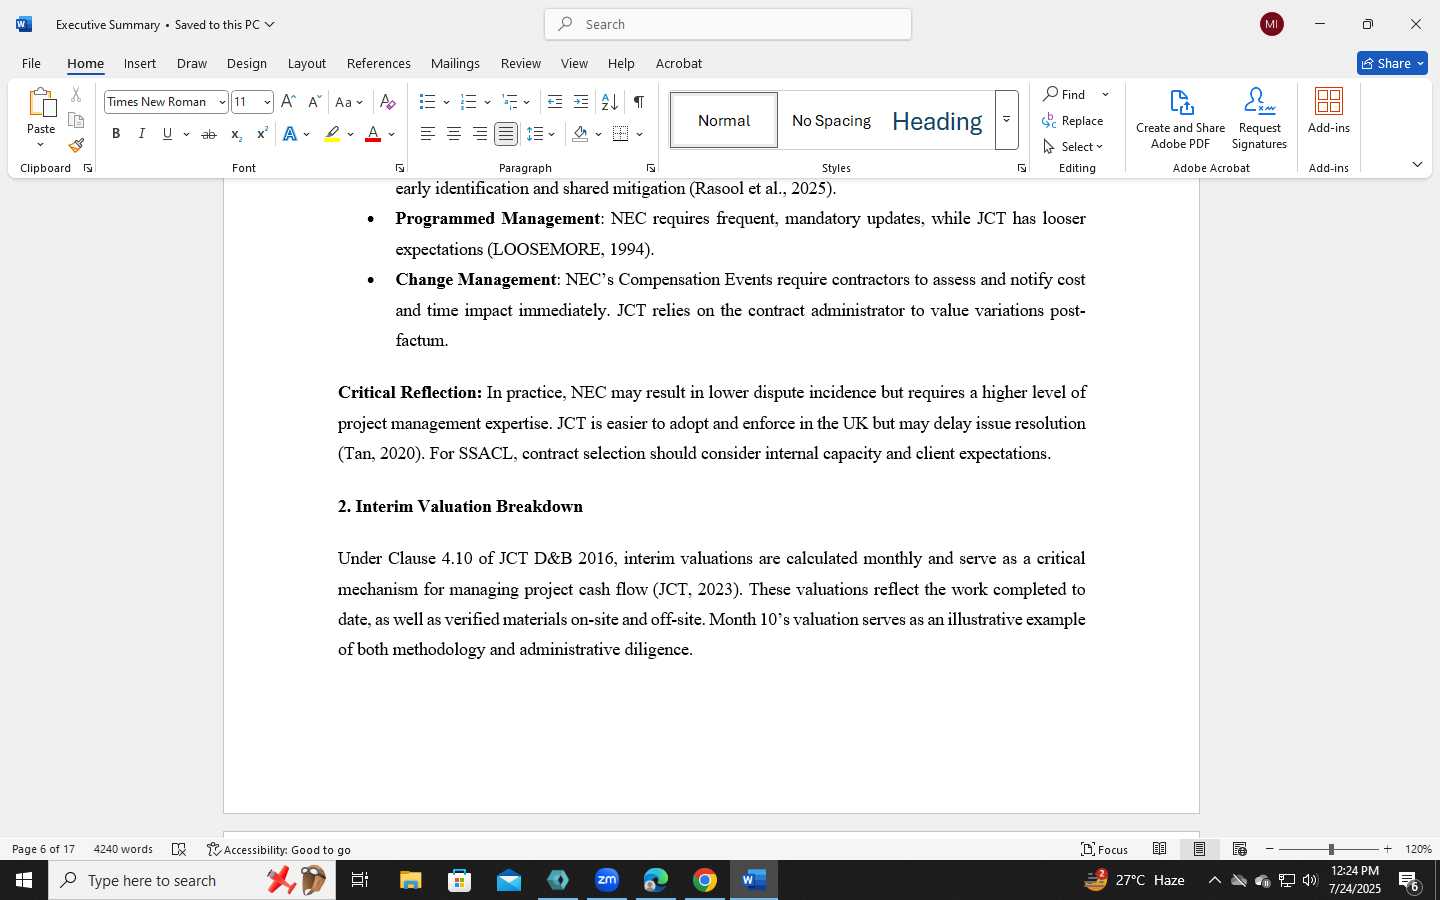This screenshot has width=1440, height=900.
Task: Toggle numbered list formatting
Action: pyautogui.click(x=468, y=102)
